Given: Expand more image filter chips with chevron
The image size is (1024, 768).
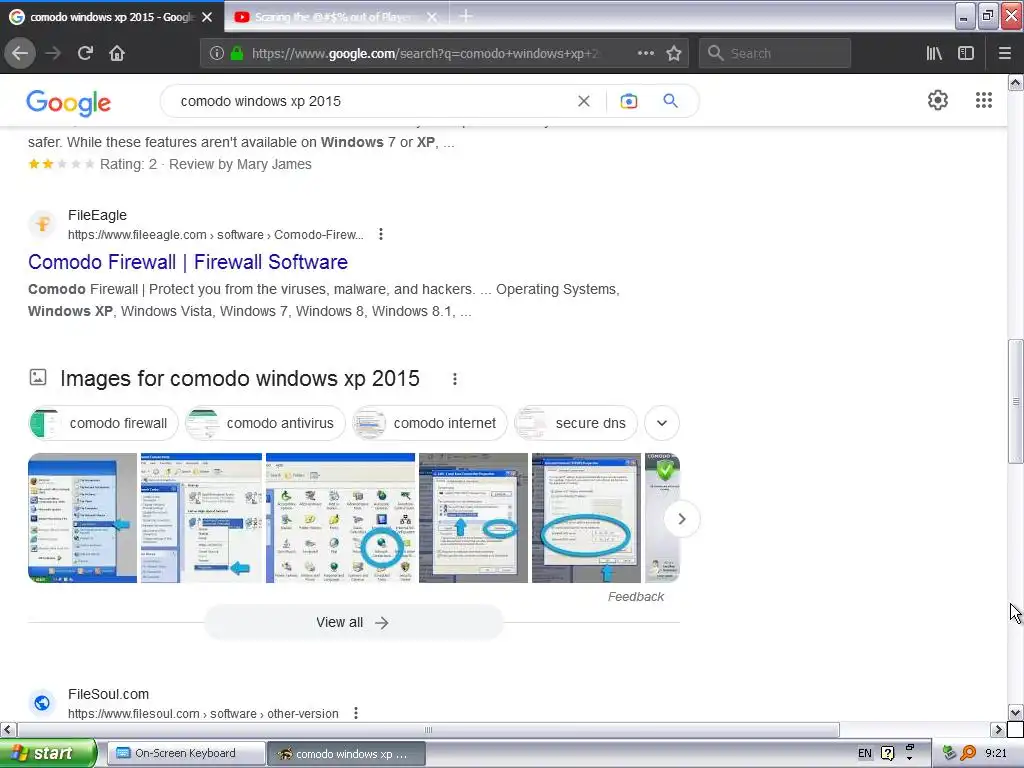Looking at the screenshot, I should [662, 423].
